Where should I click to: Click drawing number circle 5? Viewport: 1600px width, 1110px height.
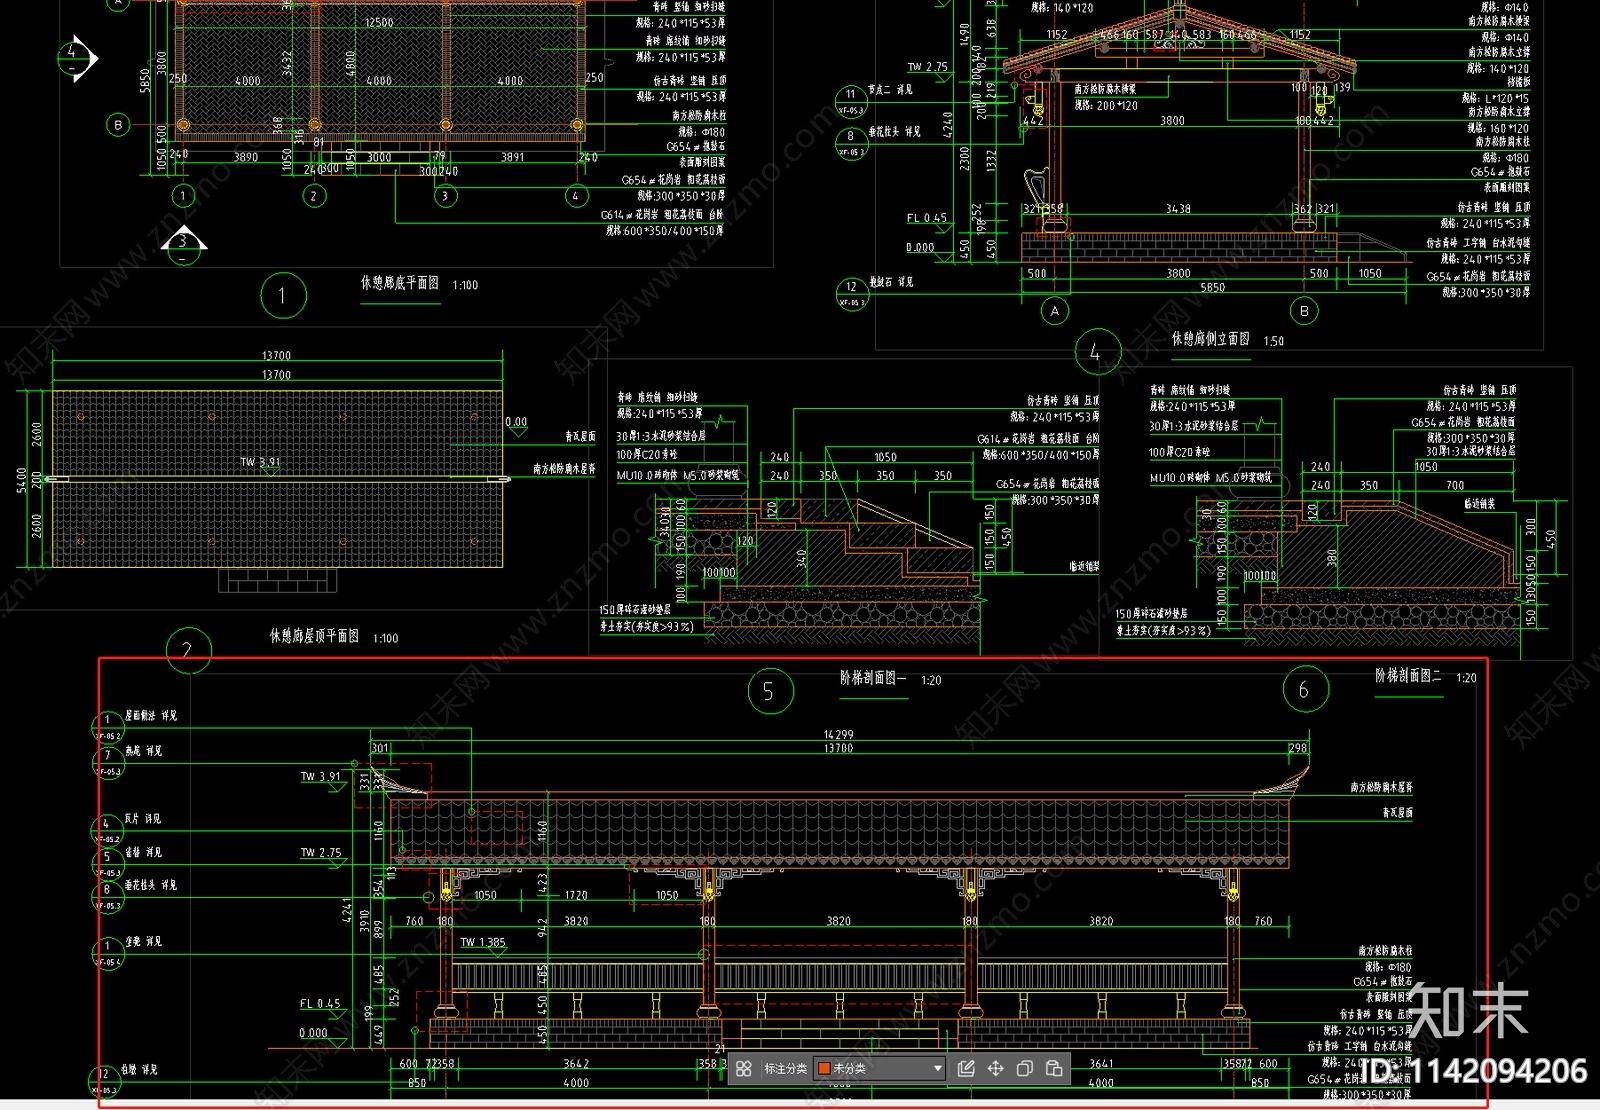[770, 691]
